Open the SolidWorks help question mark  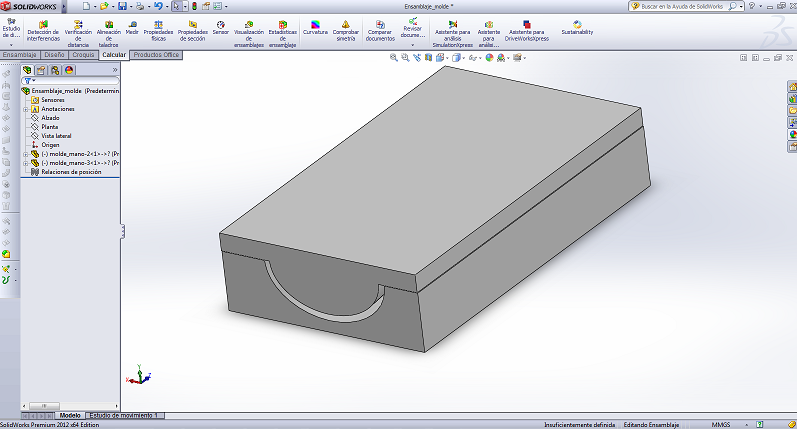tap(752, 6)
